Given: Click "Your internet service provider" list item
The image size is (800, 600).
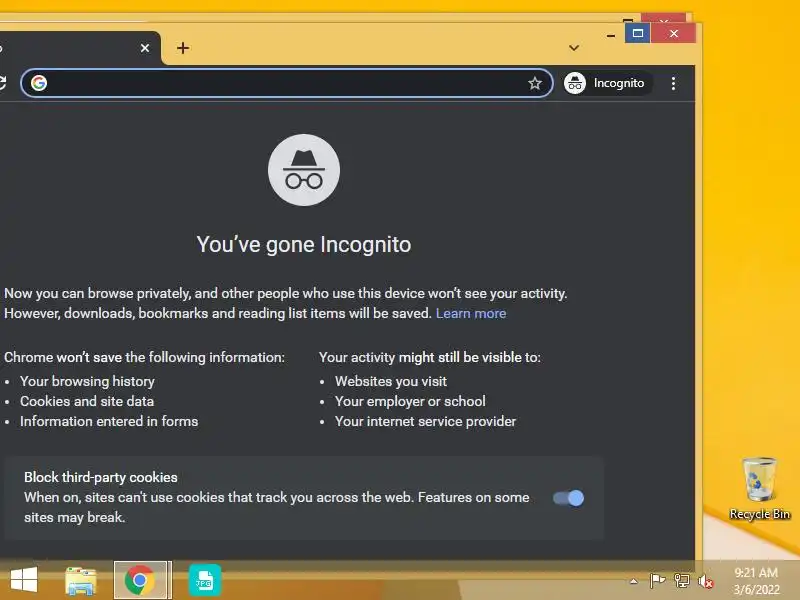Looking at the screenshot, I should click(426, 421).
